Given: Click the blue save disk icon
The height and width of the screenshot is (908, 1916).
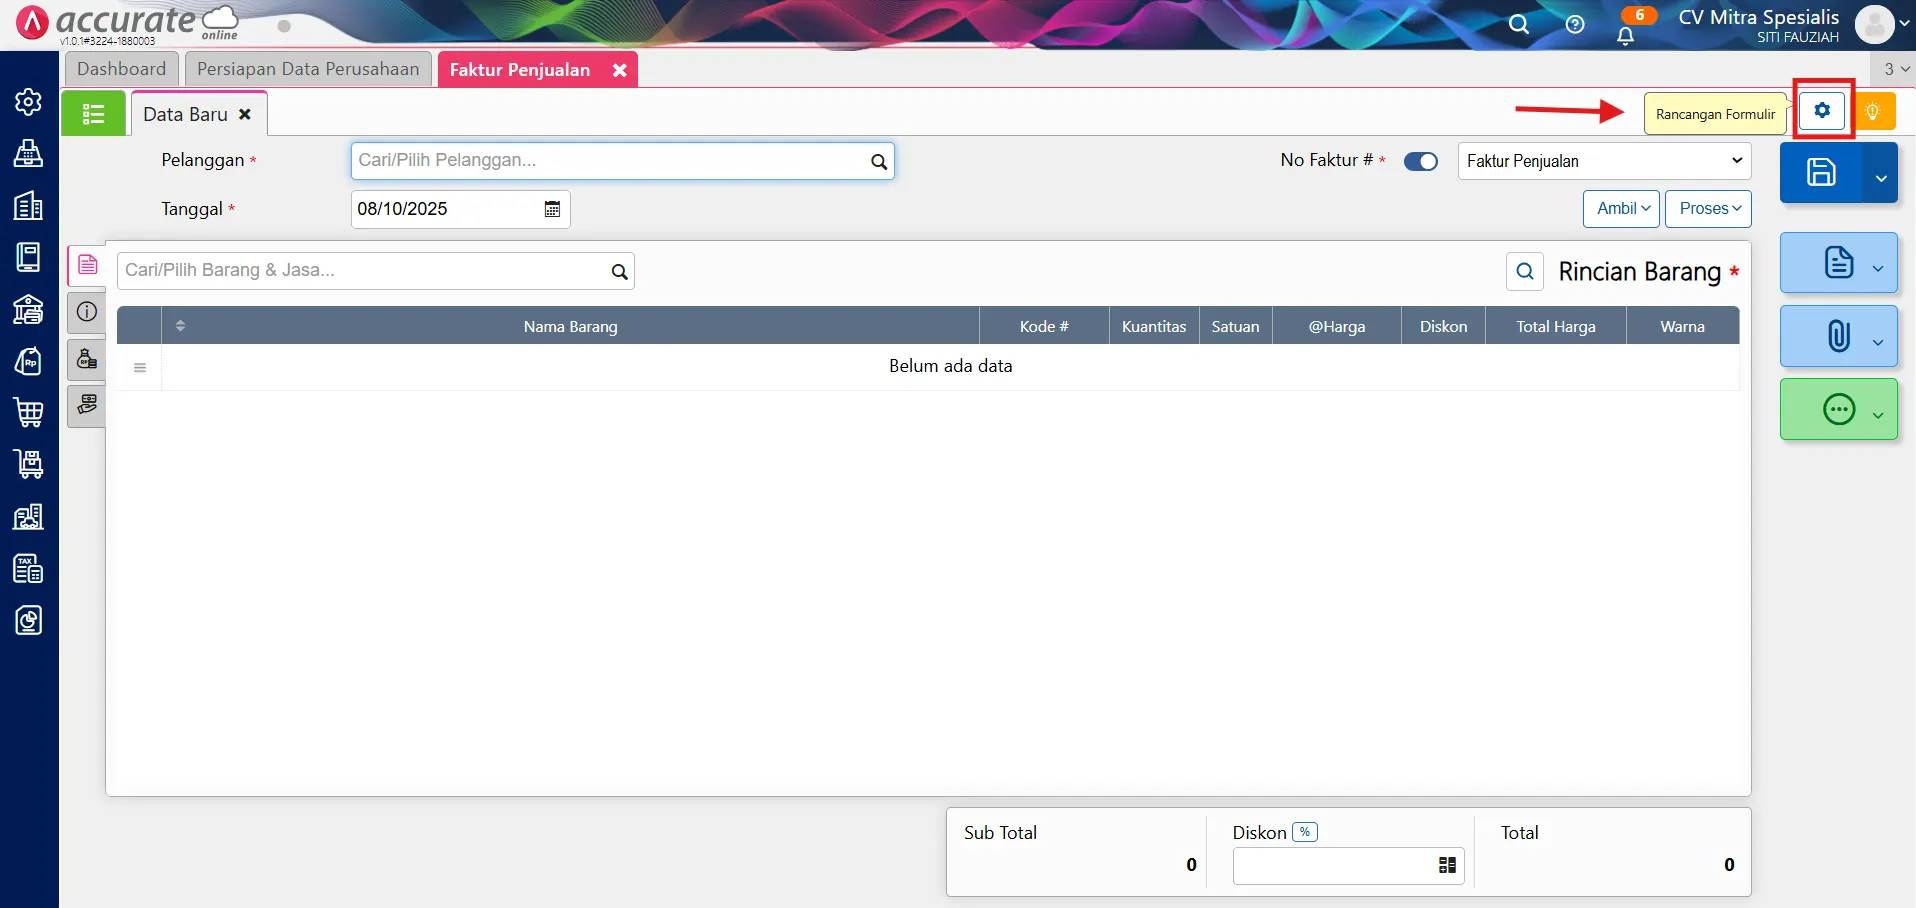Looking at the screenshot, I should pos(1820,173).
